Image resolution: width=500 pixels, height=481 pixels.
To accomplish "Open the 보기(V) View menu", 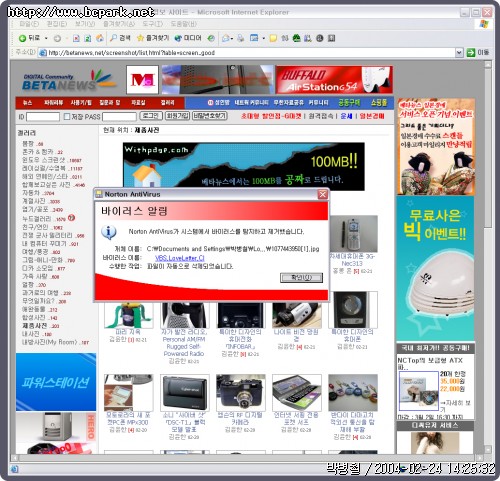I will (85, 24).
